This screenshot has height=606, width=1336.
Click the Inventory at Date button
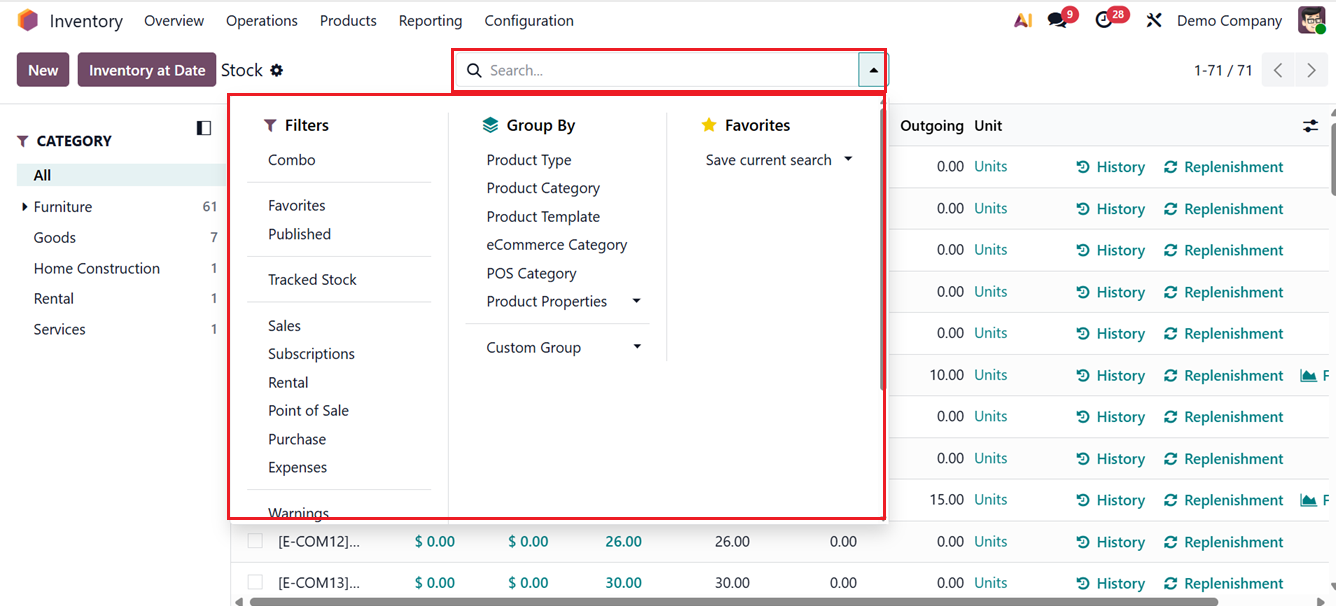point(147,70)
